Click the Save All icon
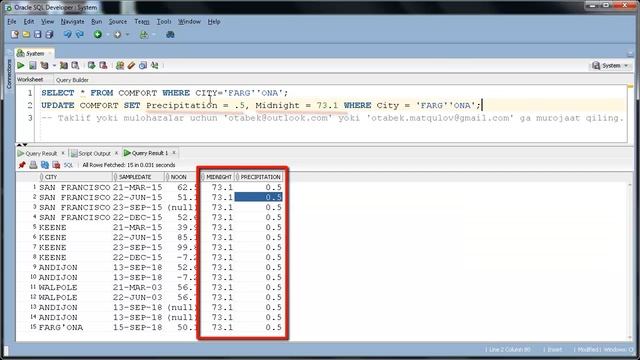This screenshot has height=360, width=640. [x=49, y=35]
